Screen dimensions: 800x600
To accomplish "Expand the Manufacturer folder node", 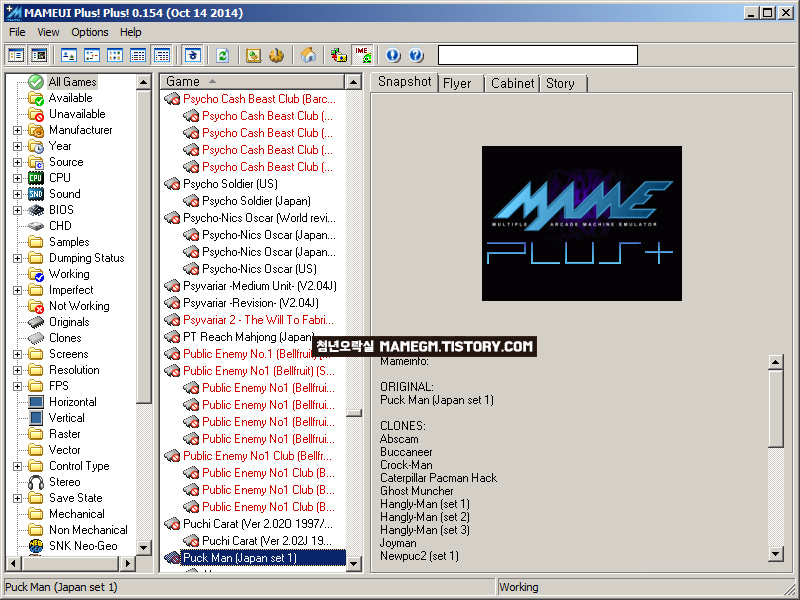I will pos(17,130).
